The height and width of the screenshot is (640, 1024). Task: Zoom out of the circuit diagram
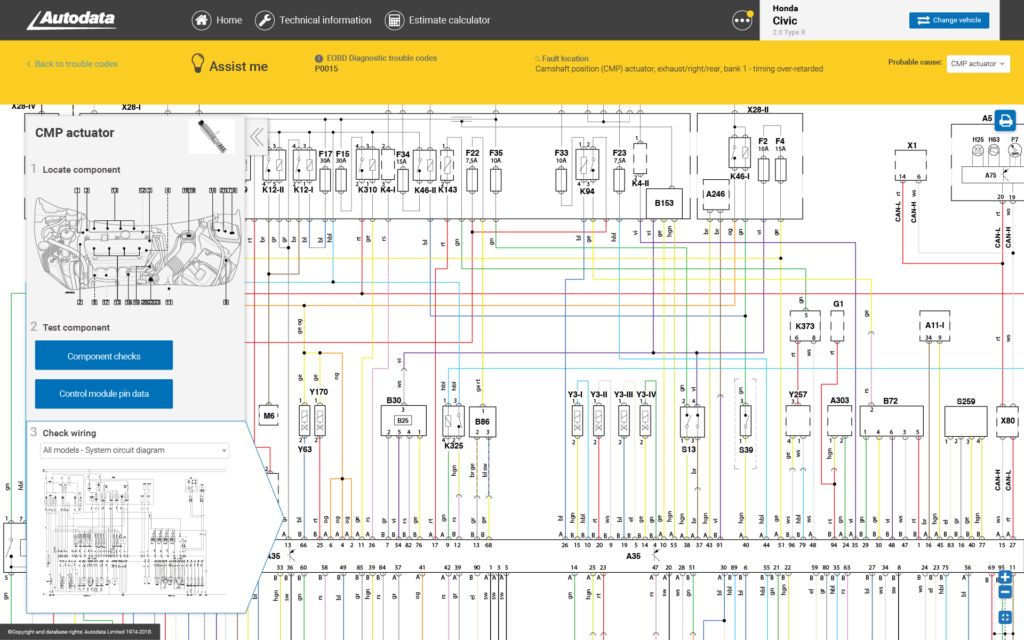click(x=1005, y=592)
